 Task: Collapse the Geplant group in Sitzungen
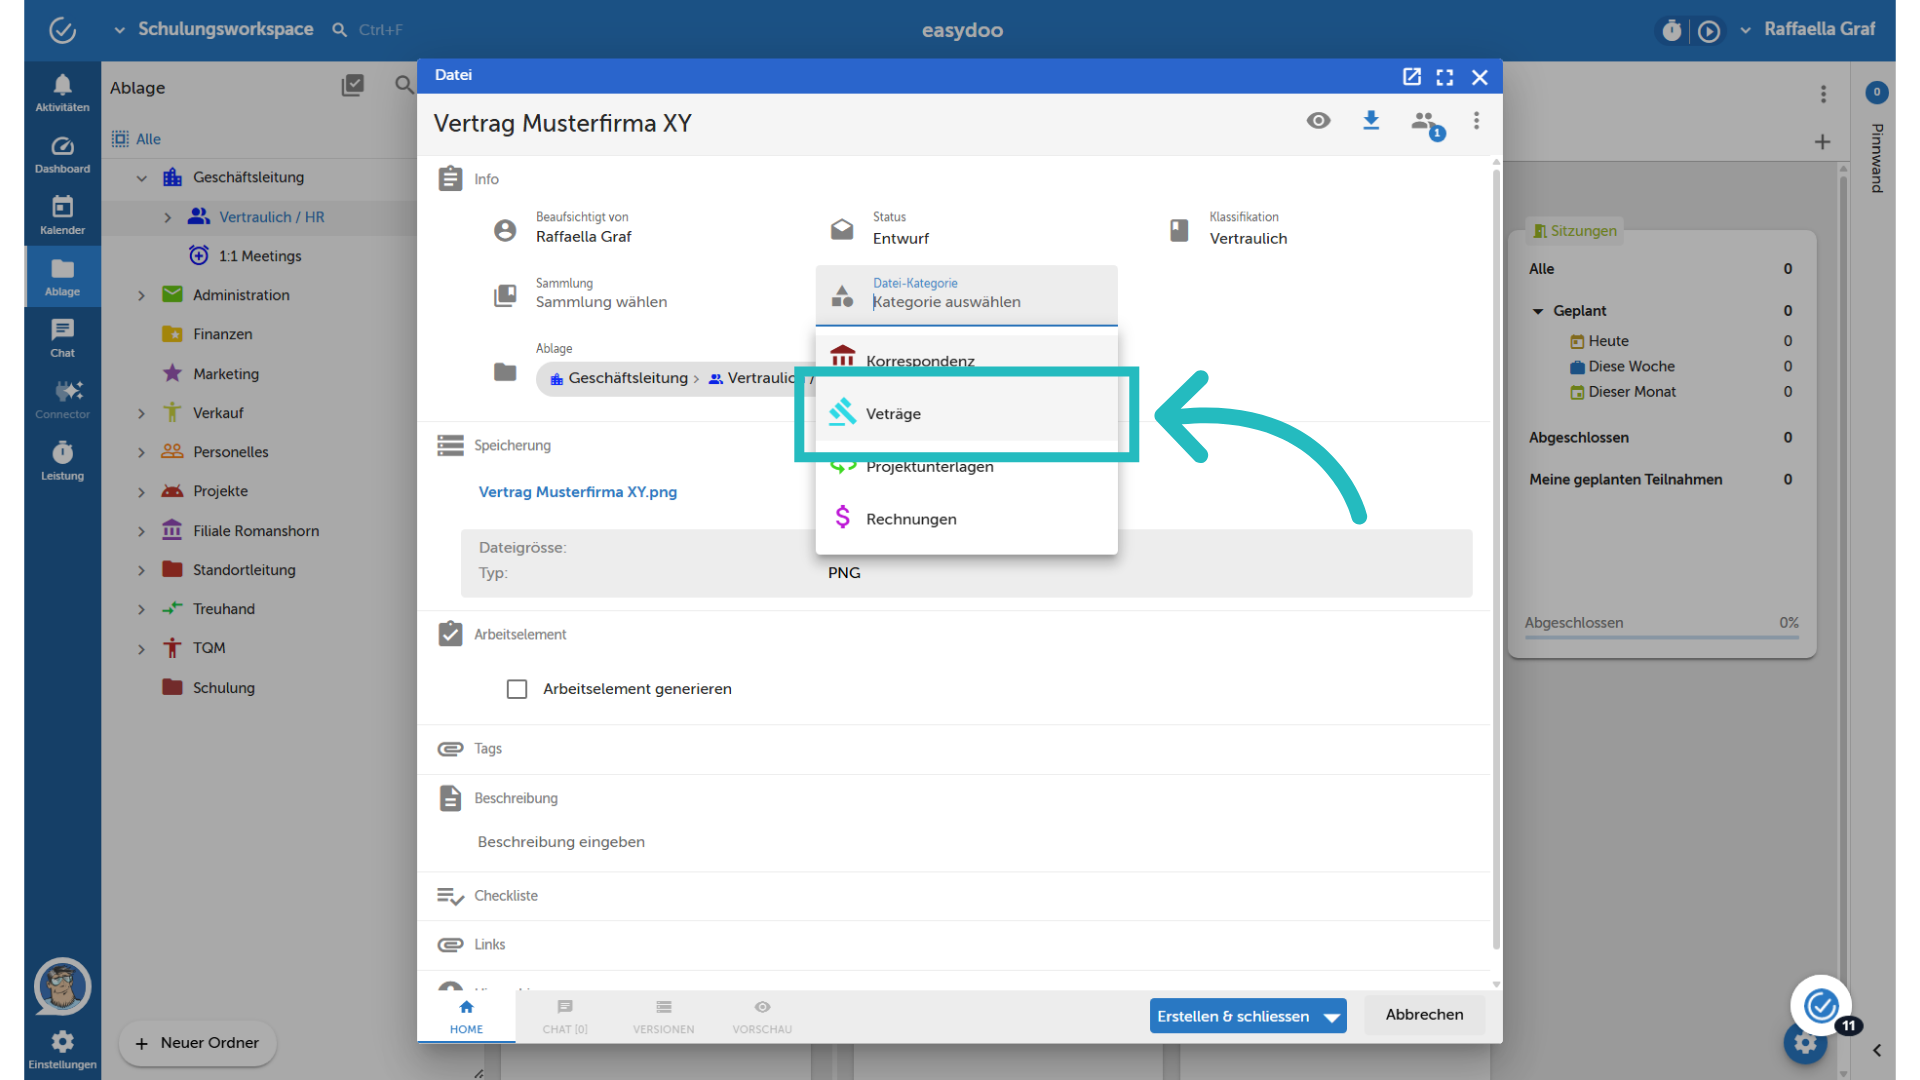[1538, 311]
